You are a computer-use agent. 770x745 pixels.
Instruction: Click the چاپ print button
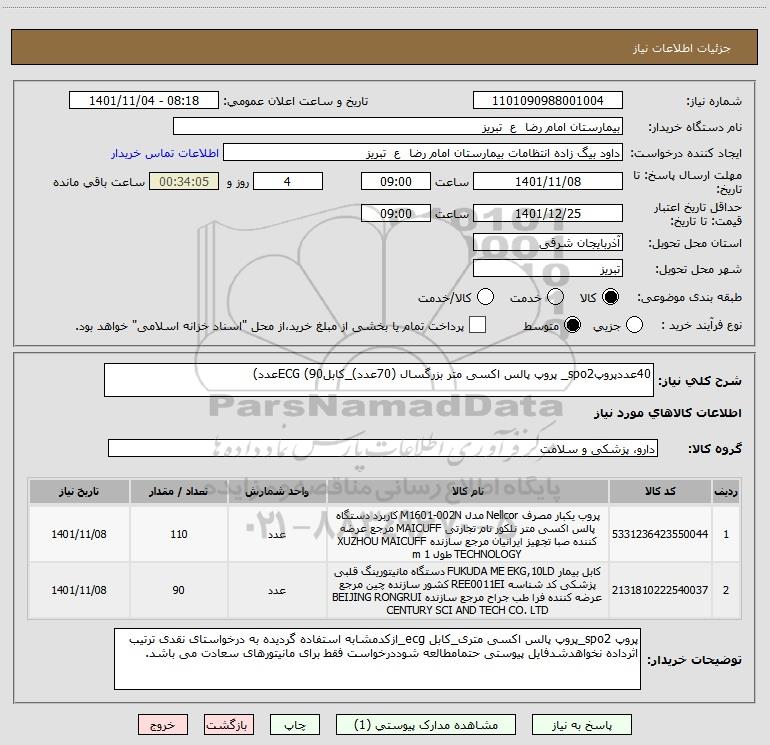(x=295, y=725)
